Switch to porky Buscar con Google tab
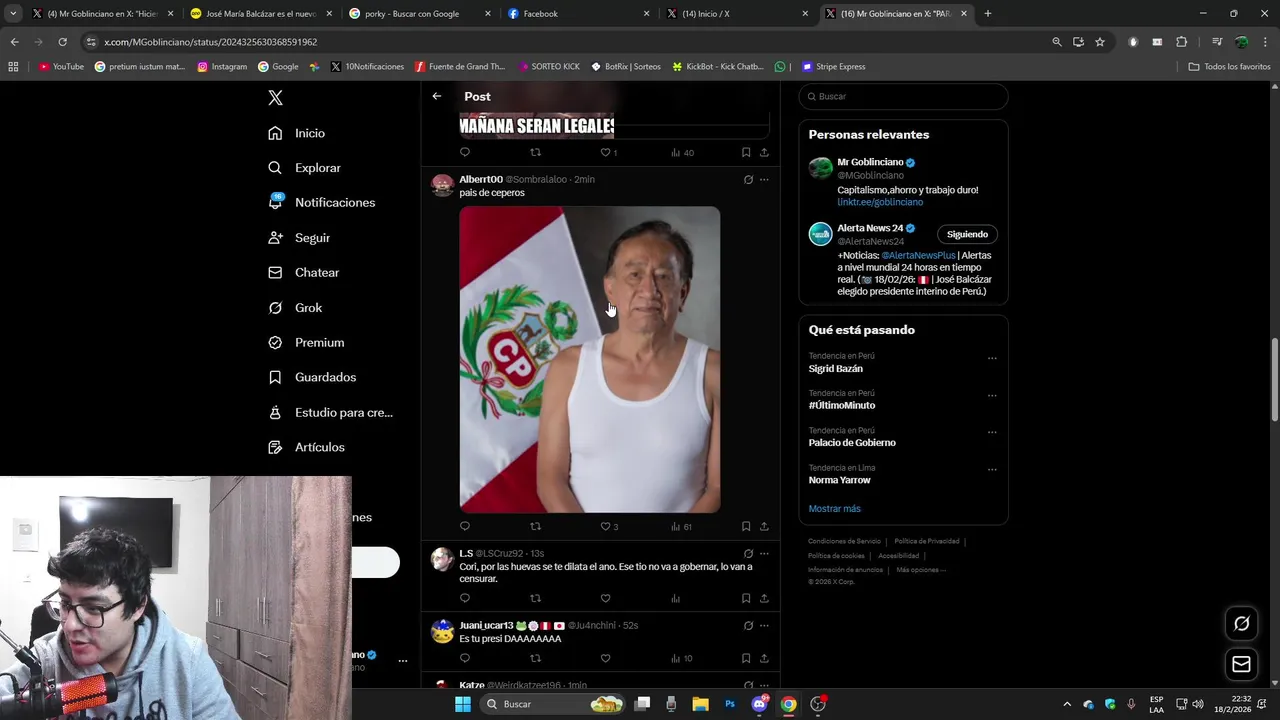Screen dimensions: 1280x720 coord(420,14)
